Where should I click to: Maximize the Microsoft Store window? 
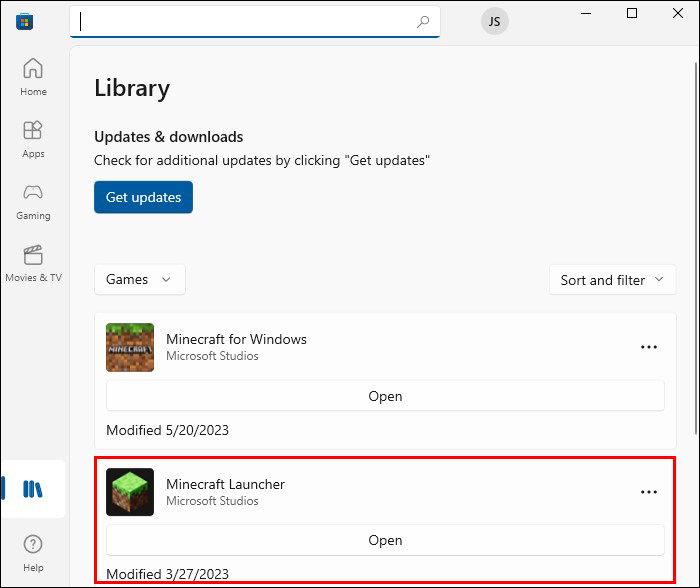coord(632,13)
